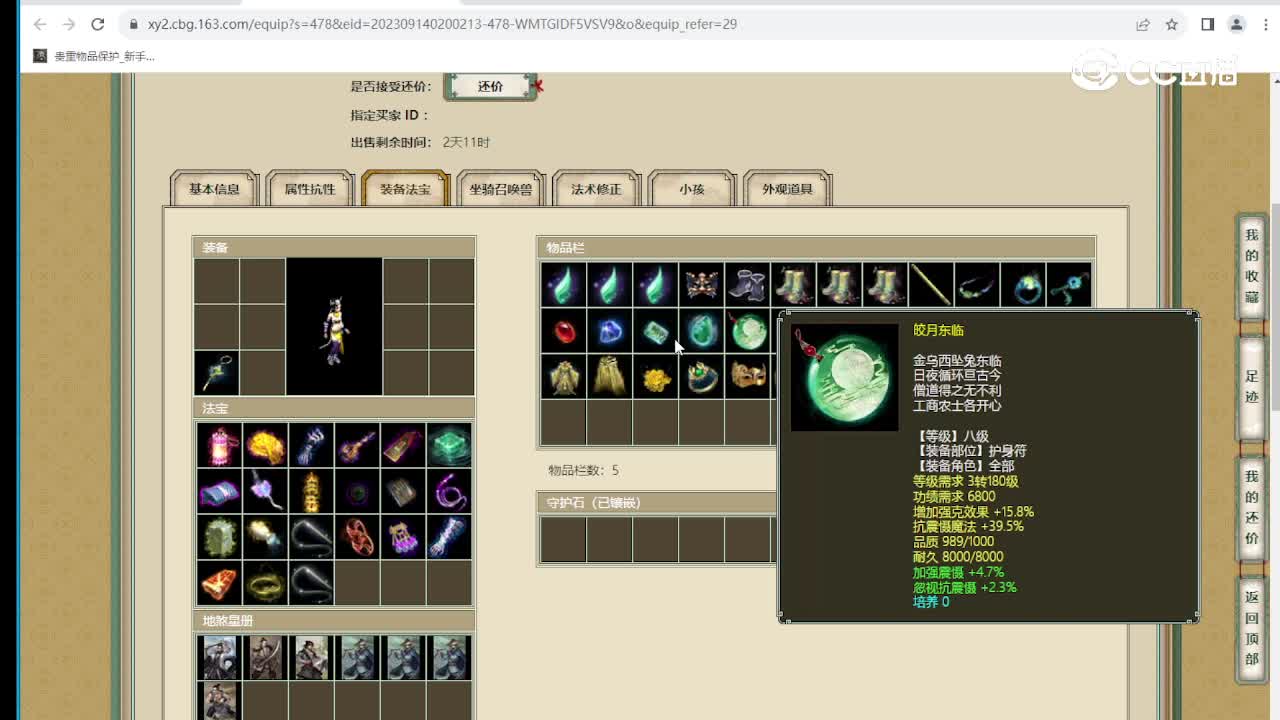The height and width of the screenshot is (720, 1280).
Task: Select the green jade platform 法宝 icon
Action: click(449, 445)
